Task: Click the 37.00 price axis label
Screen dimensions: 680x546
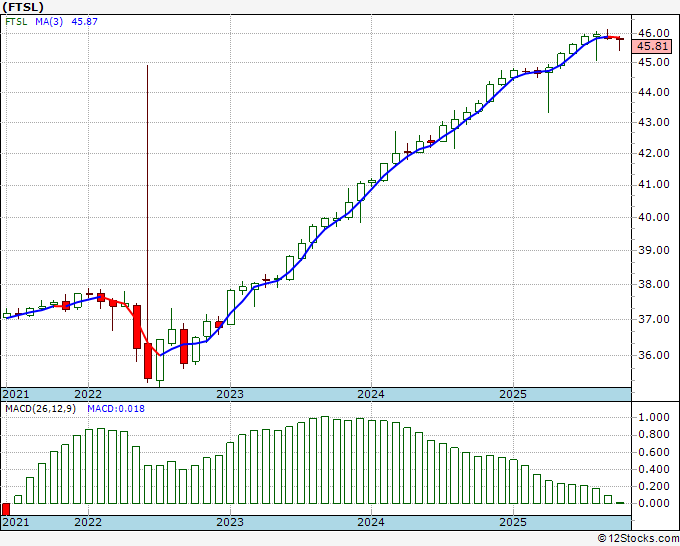Action: pyautogui.click(x=654, y=319)
